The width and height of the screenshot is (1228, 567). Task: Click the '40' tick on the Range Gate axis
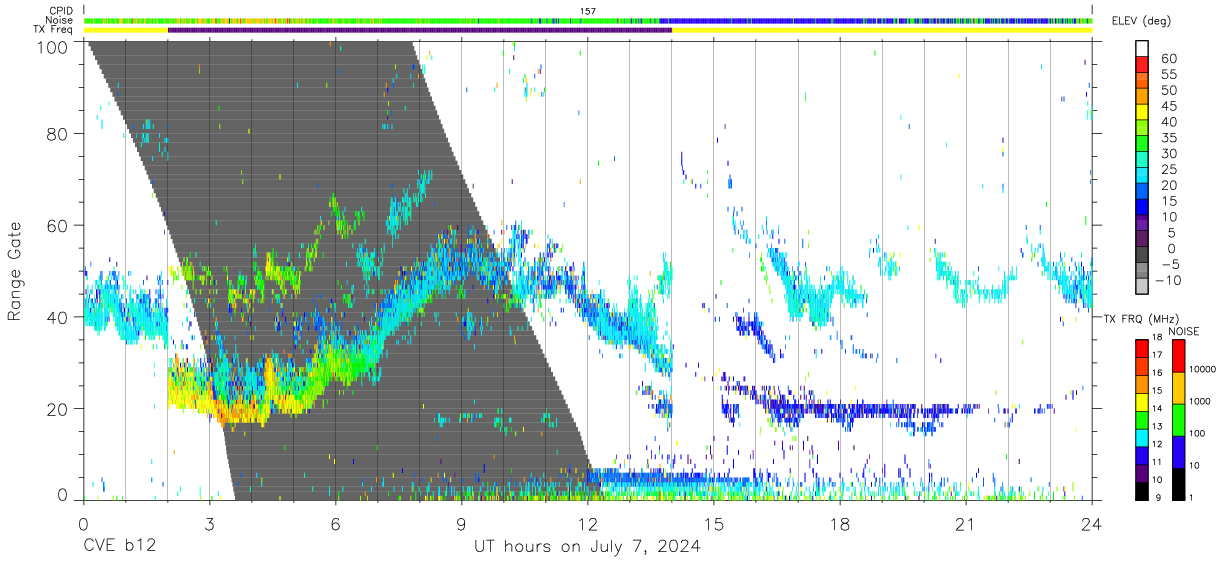coord(57,317)
